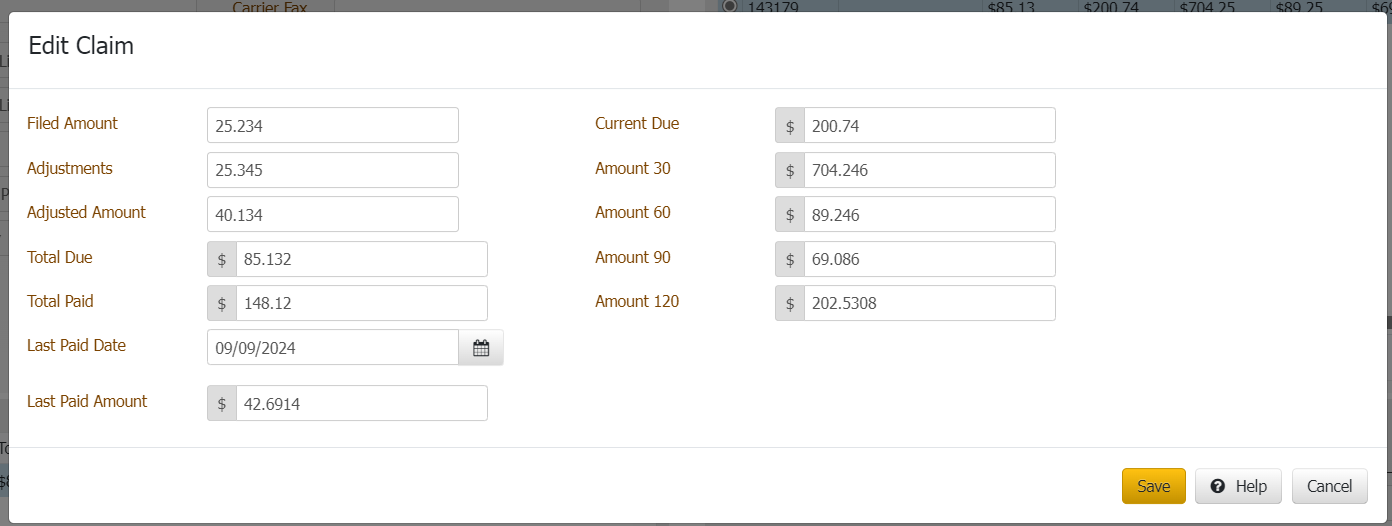The height and width of the screenshot is (526, 1392).
Task: Click the dollar sign by Last Paid Amount
Action: click(222, 404)
